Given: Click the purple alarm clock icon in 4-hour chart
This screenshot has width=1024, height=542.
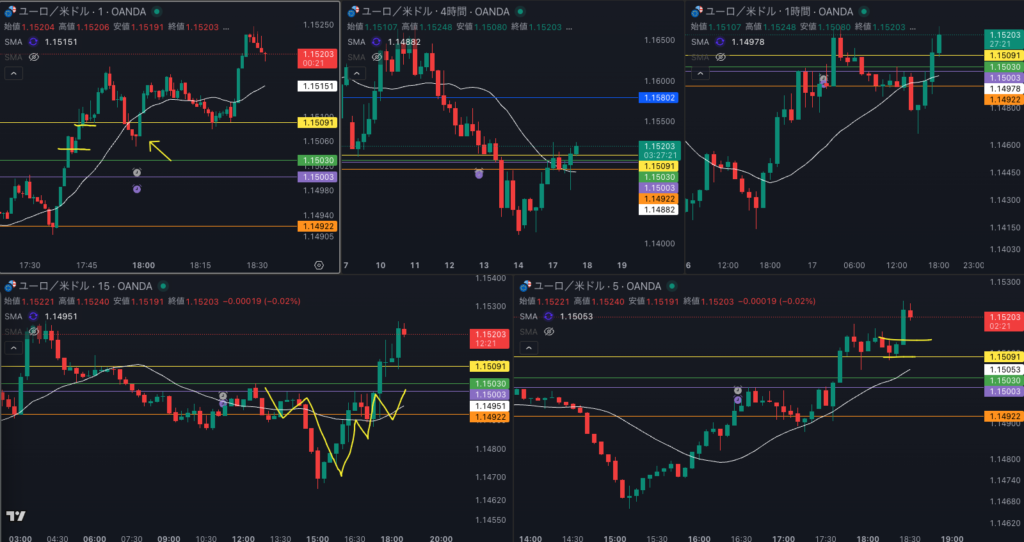Looking at the screenshot, I should coord(479,173).
